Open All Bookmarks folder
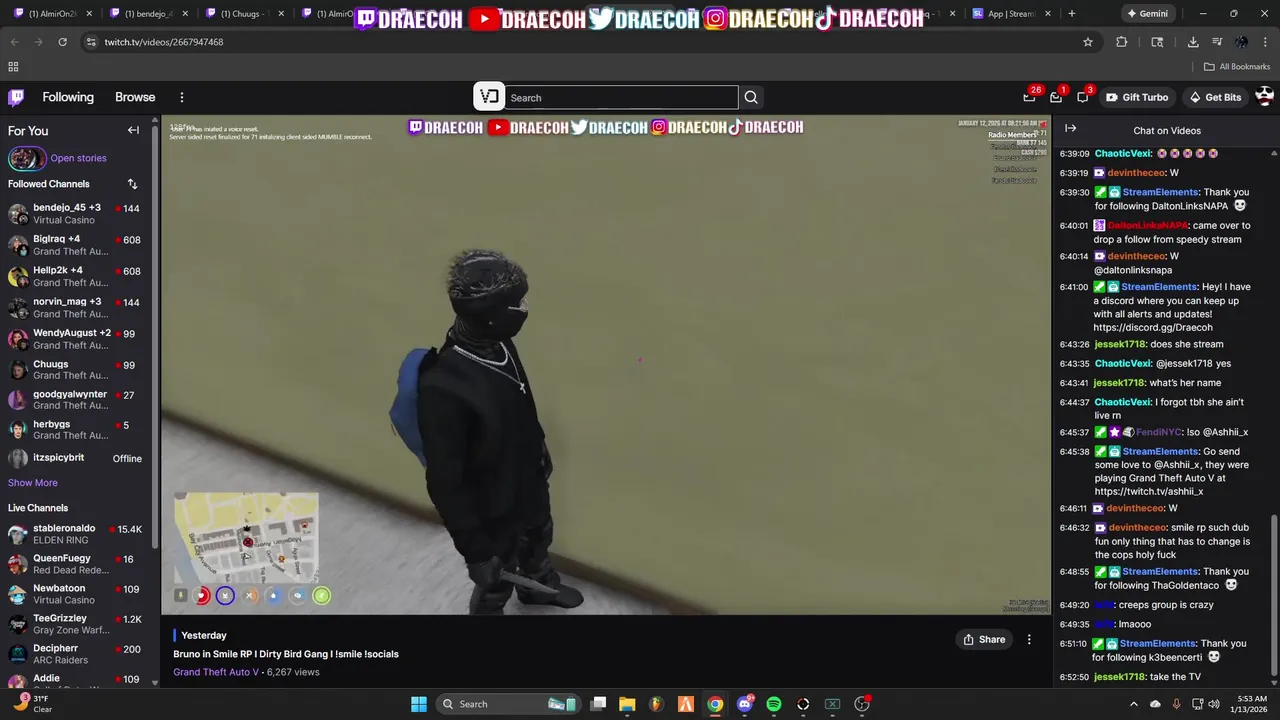The image size is (1280, 720). (x=1237, y=67)
